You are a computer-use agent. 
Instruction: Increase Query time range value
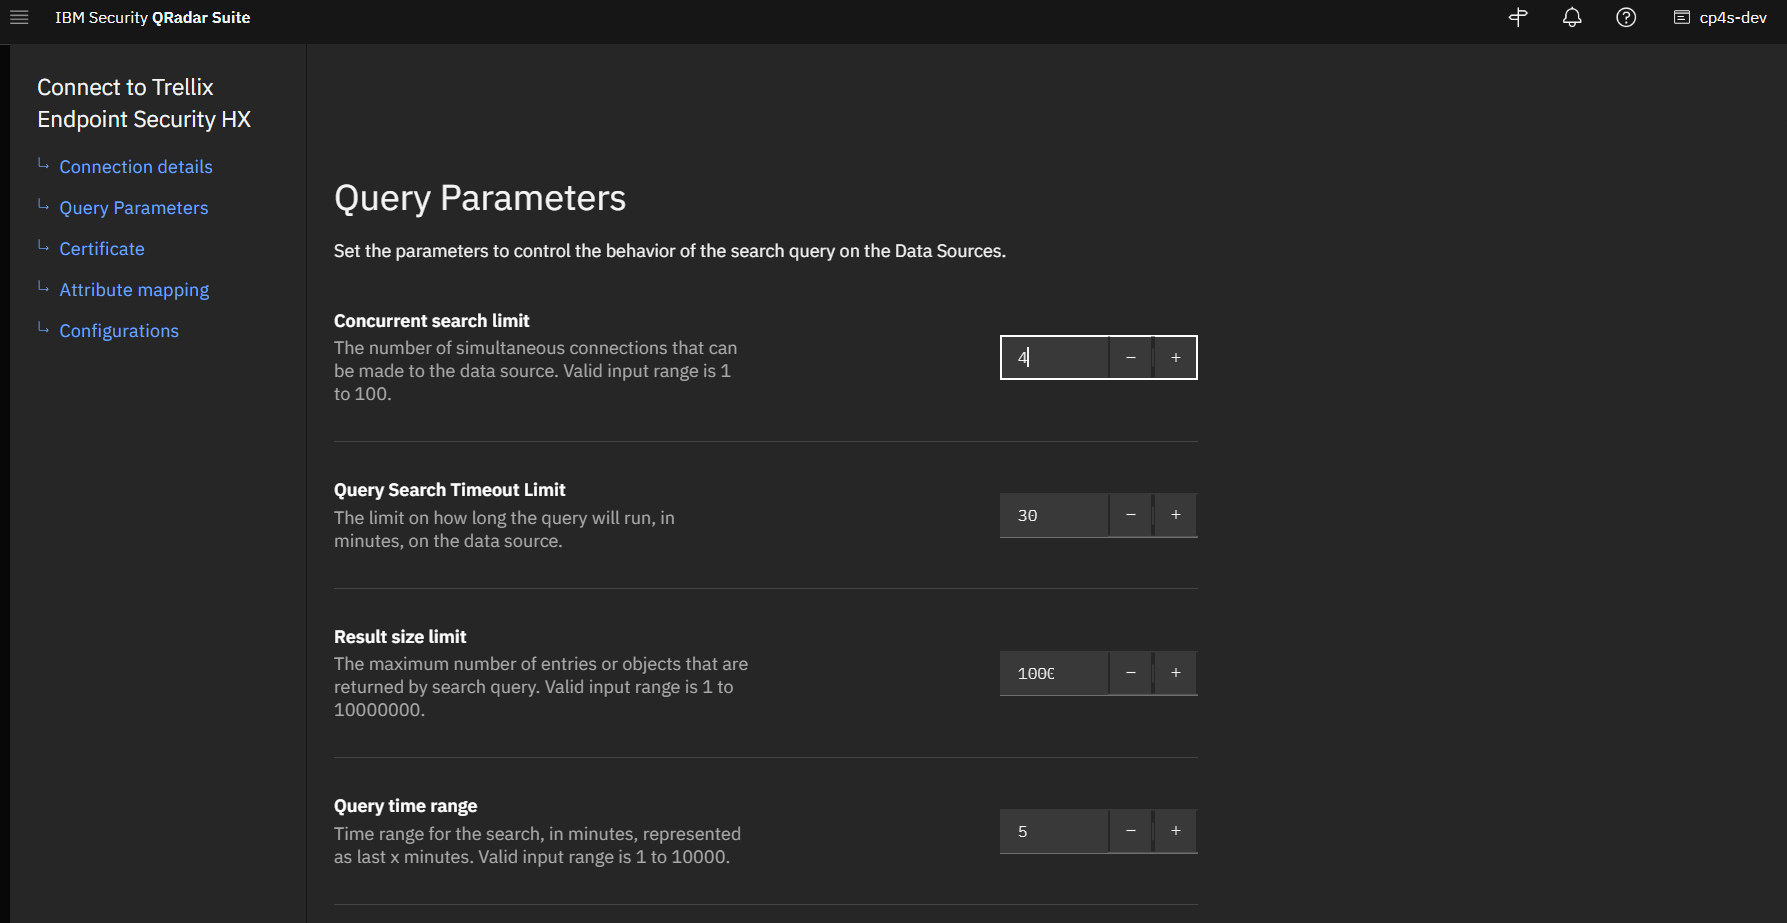coord(1176,831)
